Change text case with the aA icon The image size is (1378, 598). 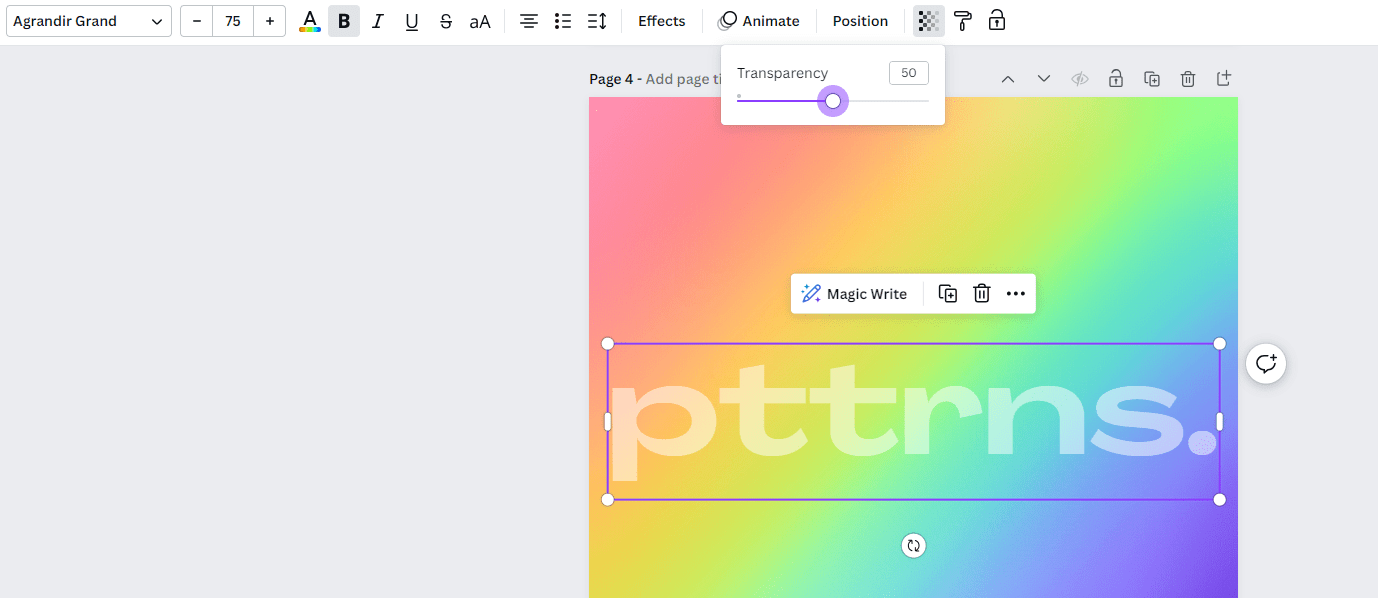(x=480, y=20)
